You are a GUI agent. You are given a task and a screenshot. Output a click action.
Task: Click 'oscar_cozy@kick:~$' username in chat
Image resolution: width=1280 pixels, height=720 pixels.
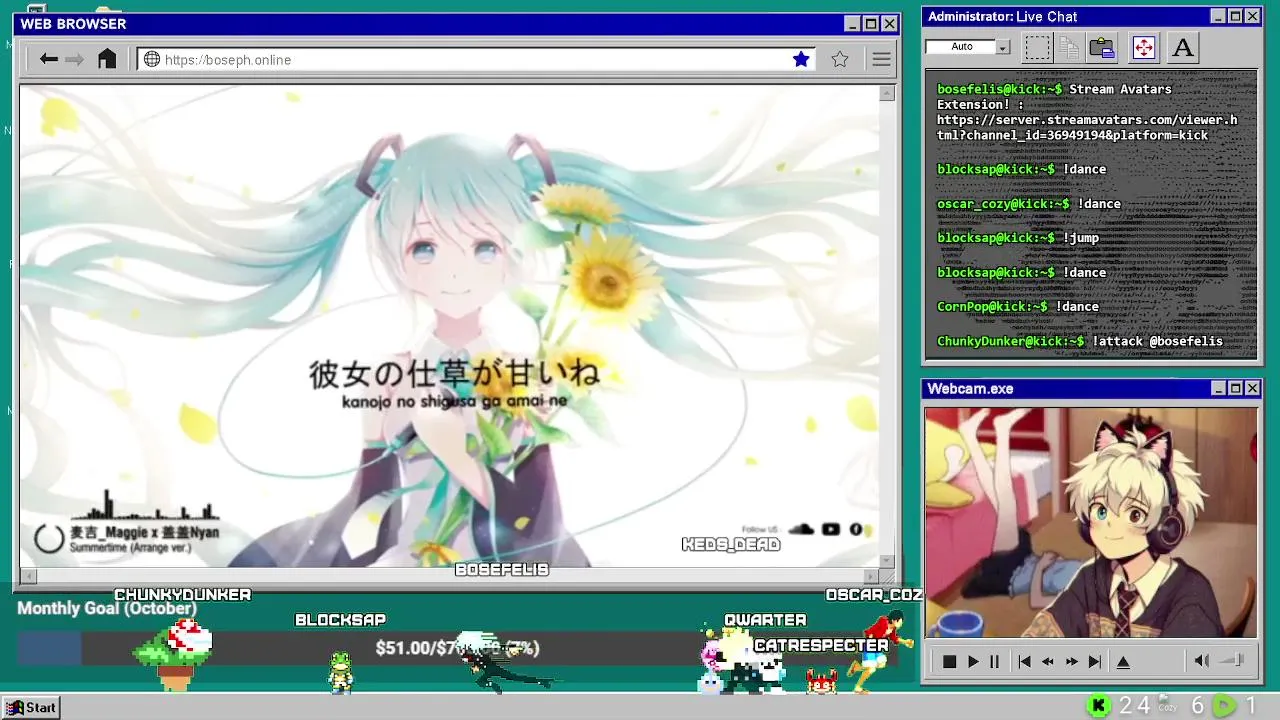(1003, 204)
